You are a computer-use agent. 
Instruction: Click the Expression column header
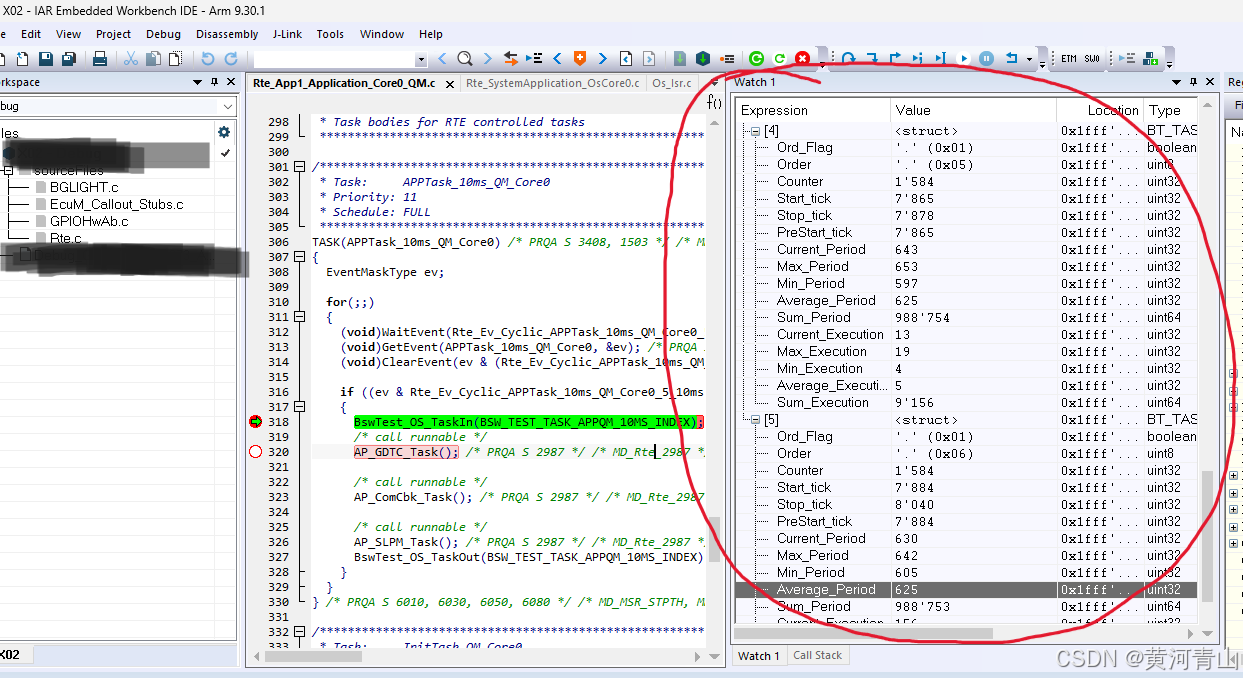[x=812, y=110]
